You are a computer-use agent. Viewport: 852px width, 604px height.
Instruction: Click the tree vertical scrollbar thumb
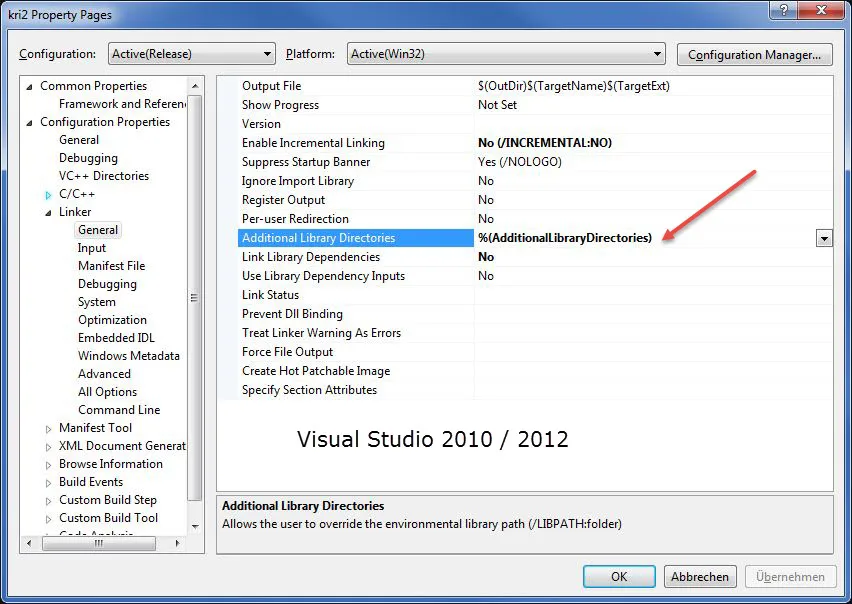pos(195,298)
